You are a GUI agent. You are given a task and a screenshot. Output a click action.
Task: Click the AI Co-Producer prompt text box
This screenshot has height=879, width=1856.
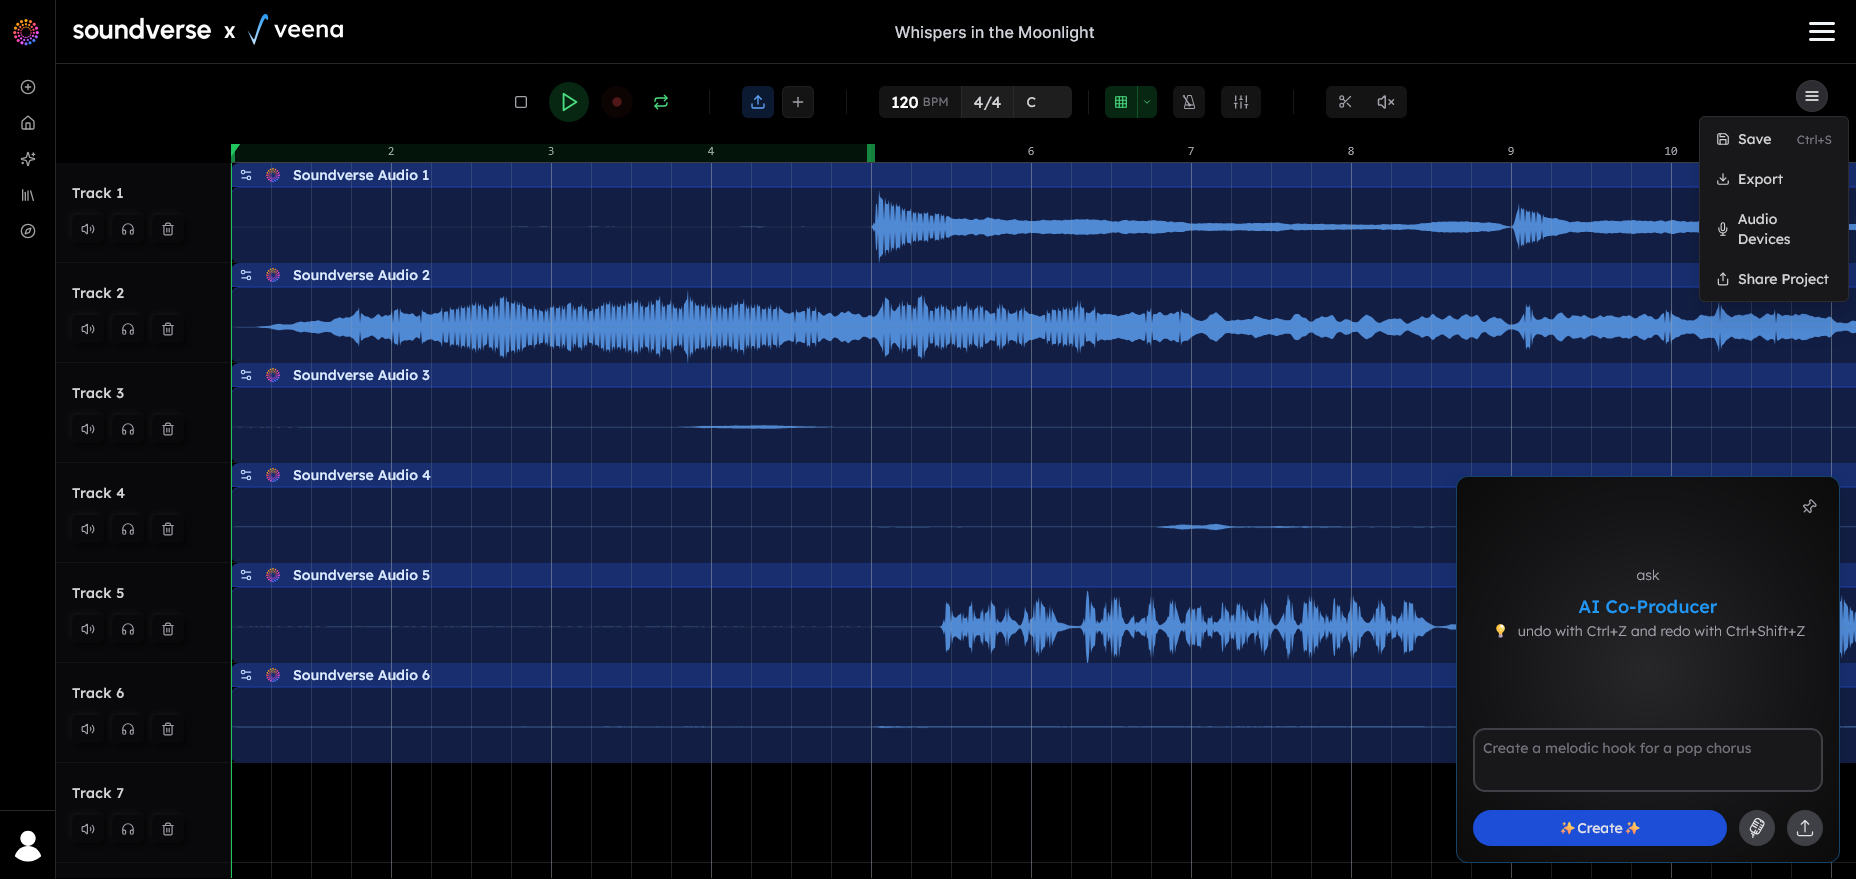coord(1647,760)
